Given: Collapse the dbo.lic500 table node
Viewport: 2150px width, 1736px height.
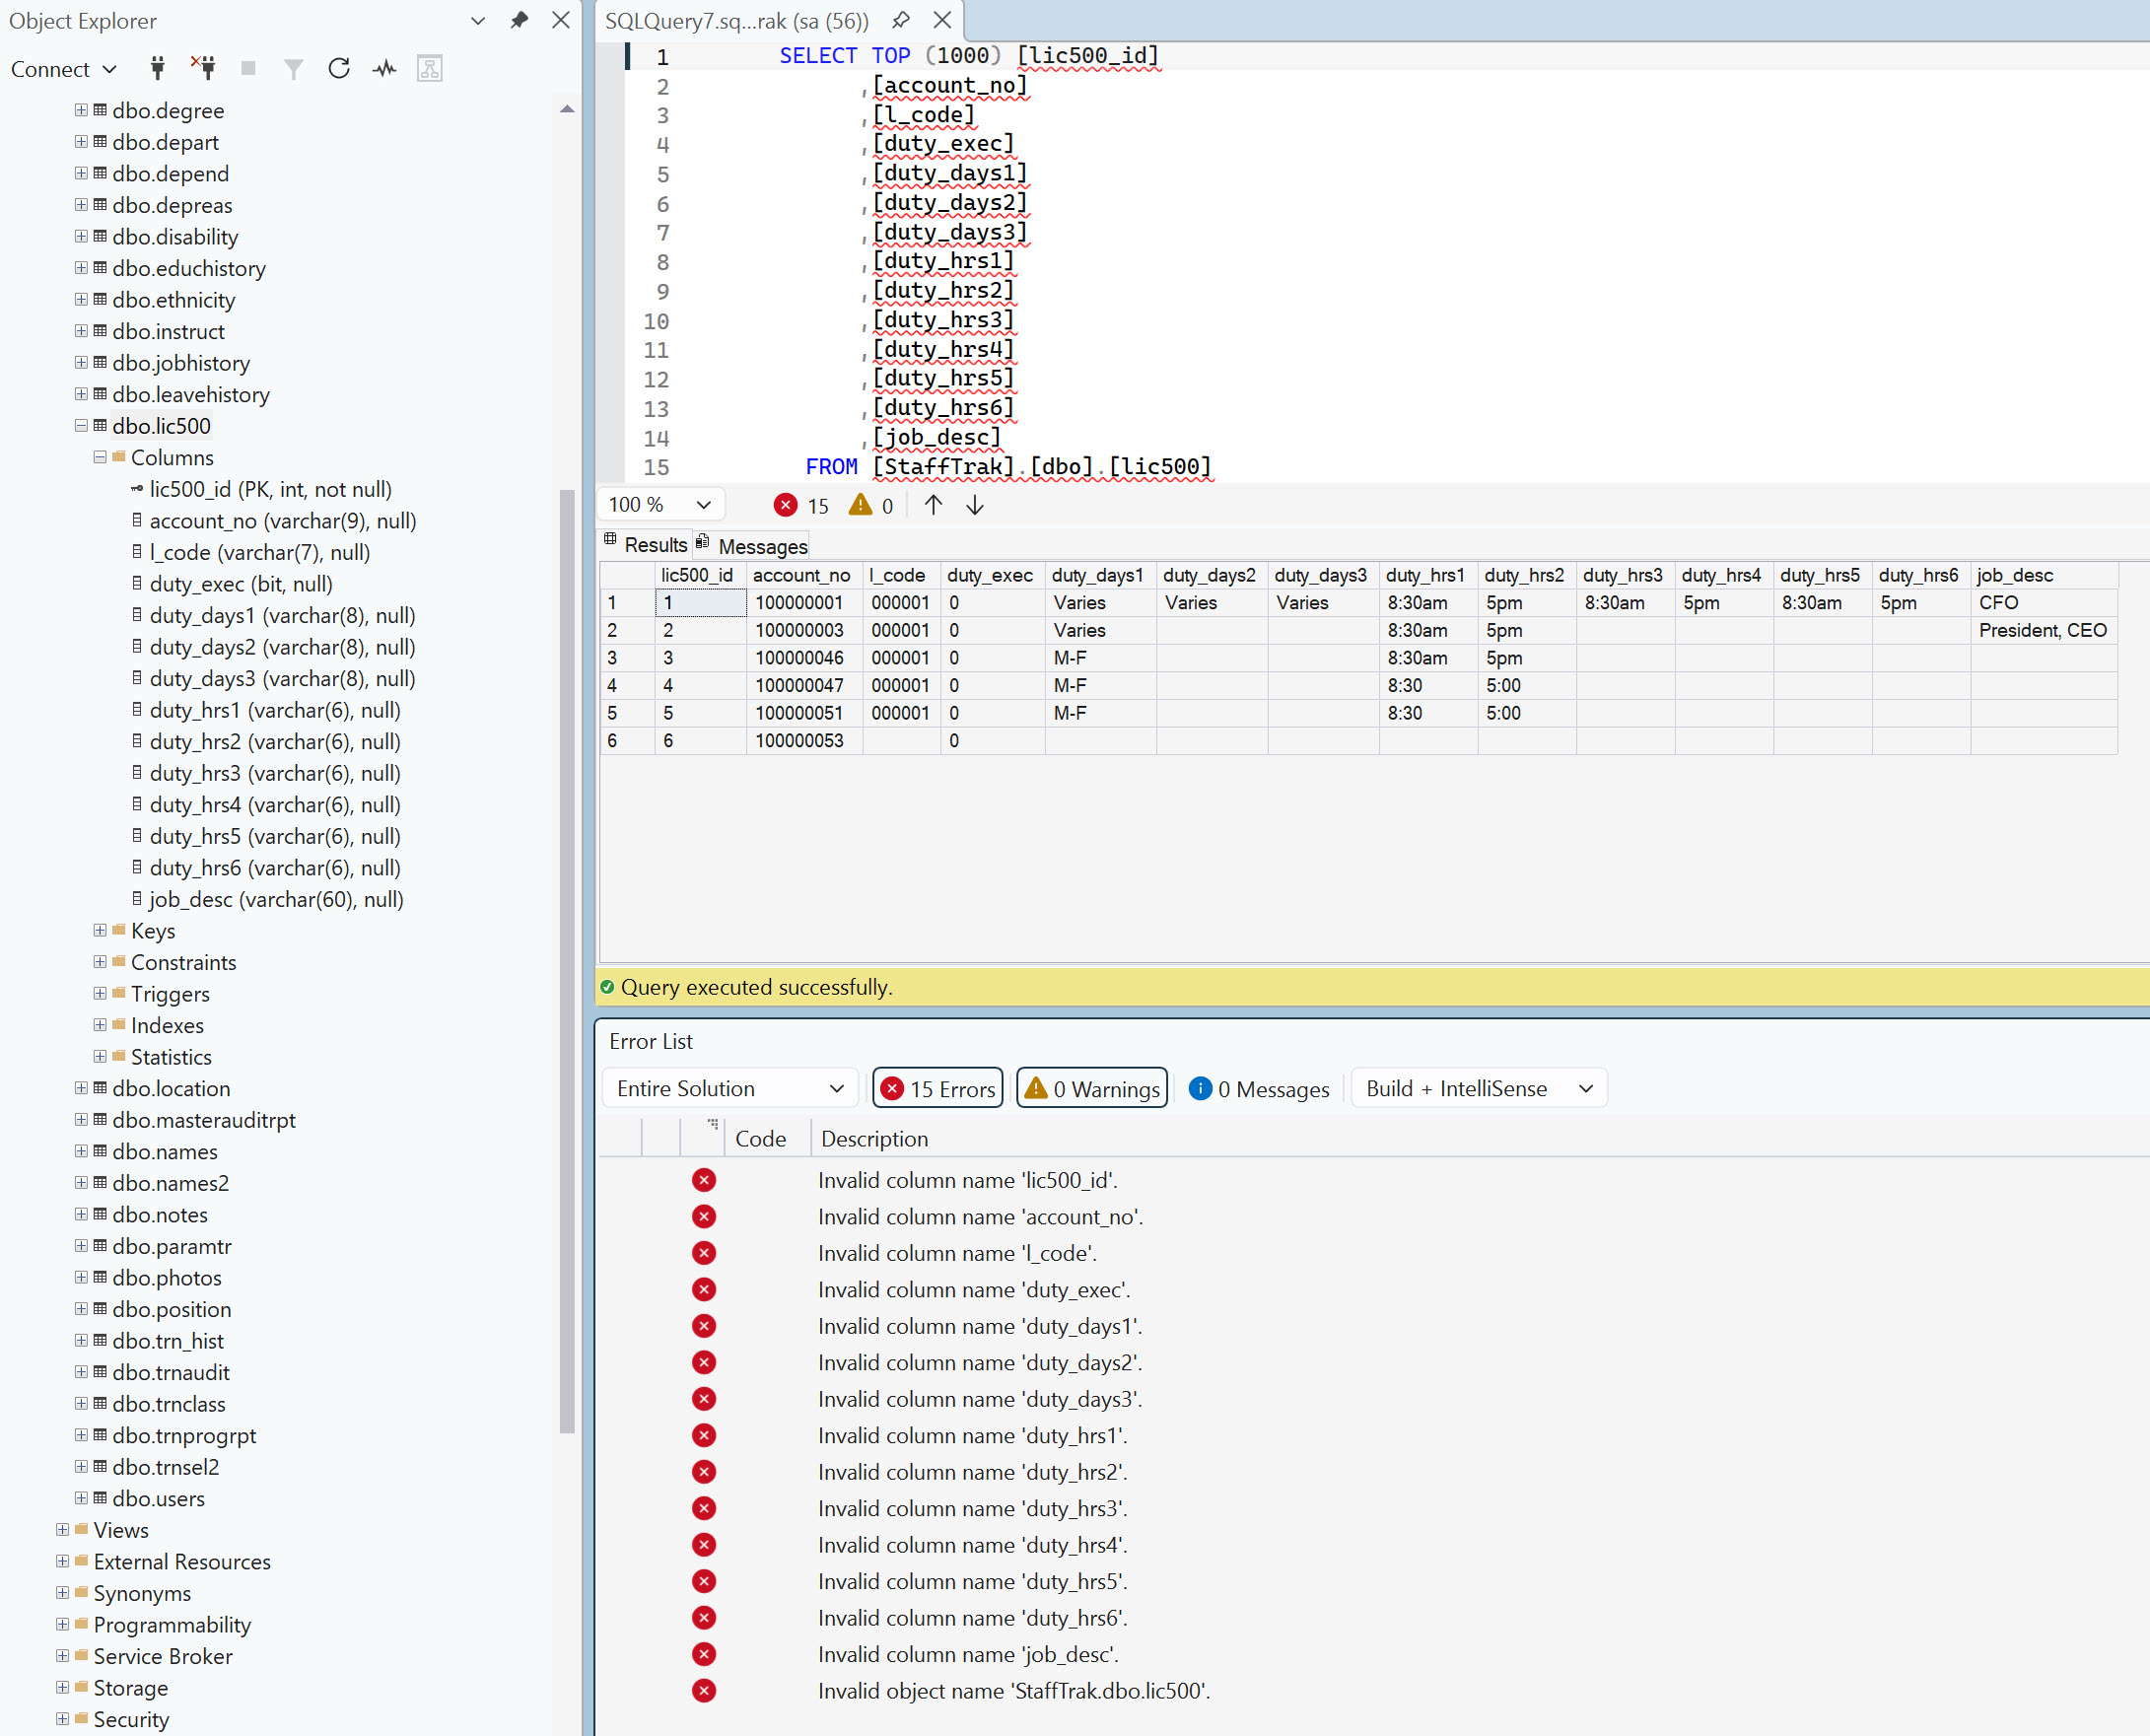Looking at the screenshot, I should pyautogui.click(x=81, y=426).
